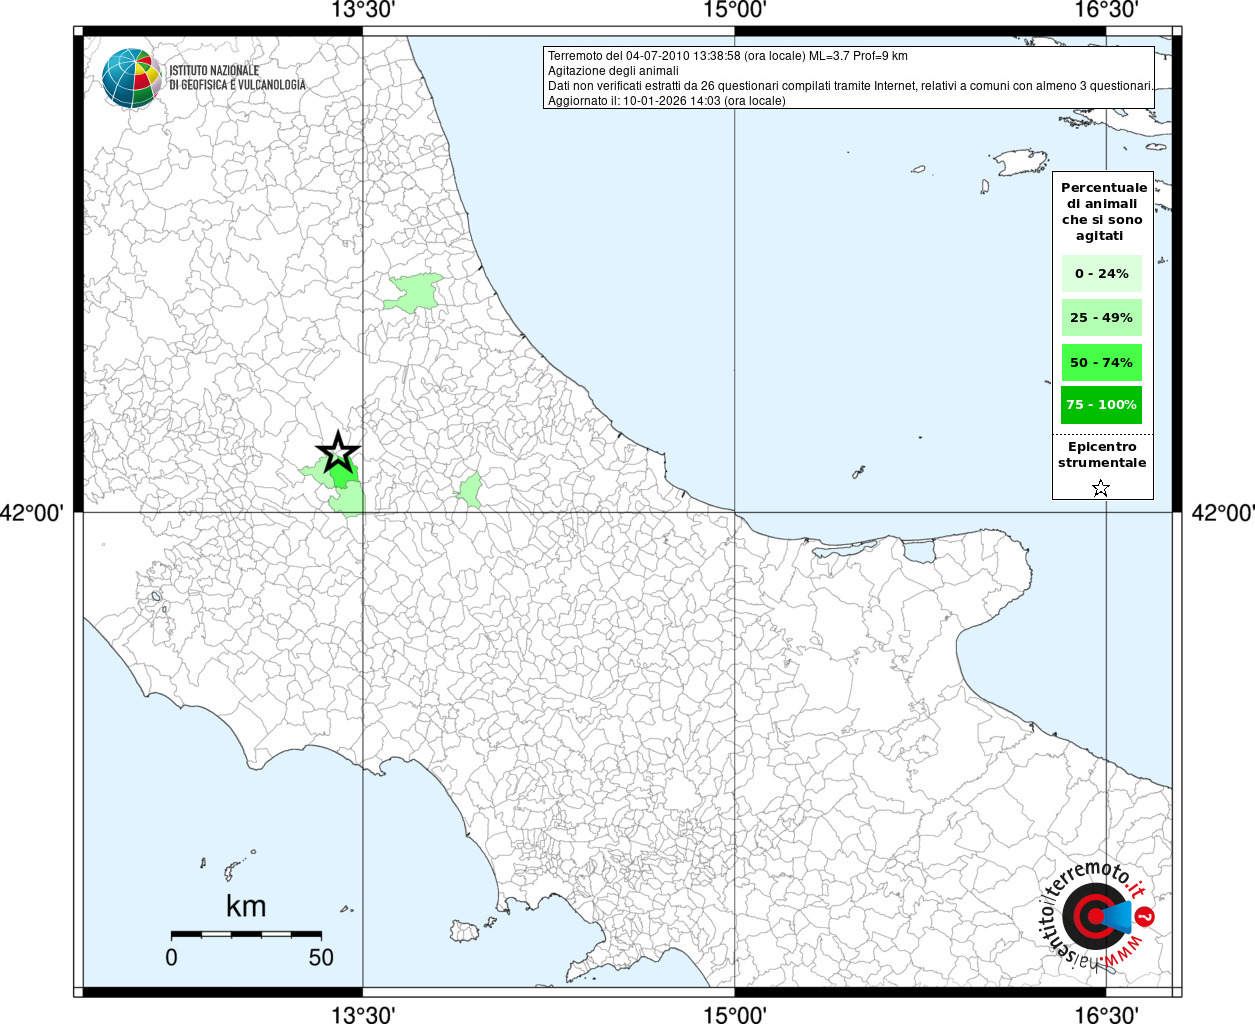Click the INGV globe logo
This screenshot has width=1255, height=1024.
click(131, 78)
